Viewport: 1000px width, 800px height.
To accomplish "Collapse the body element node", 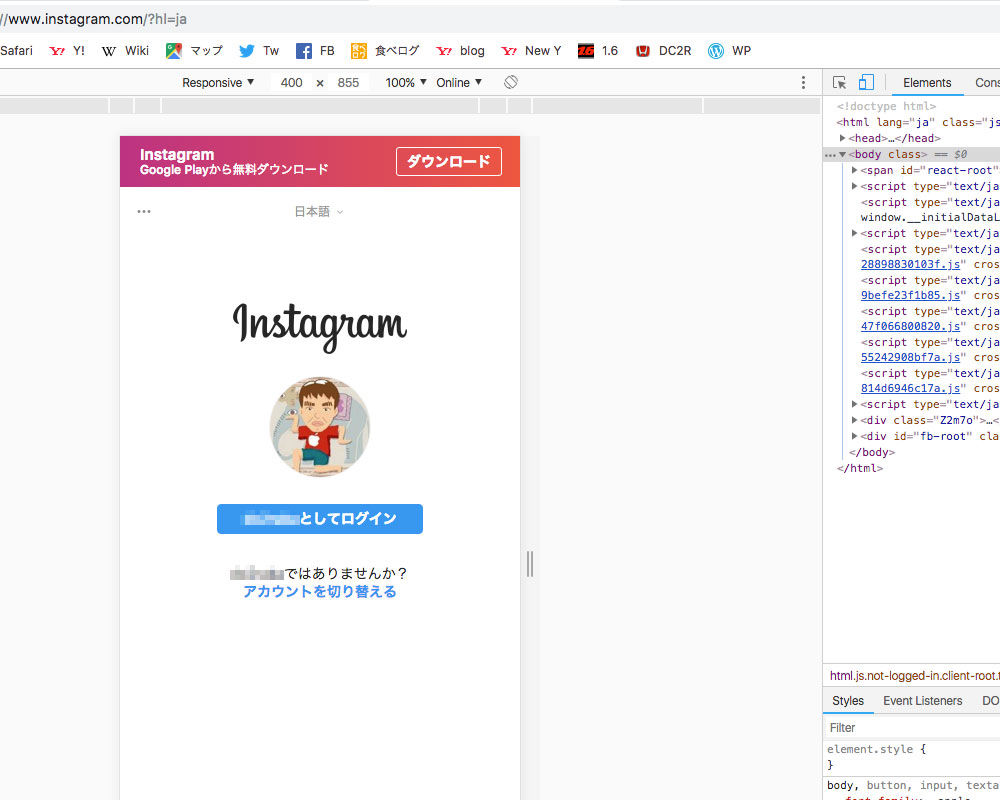I will pos(842,154).
